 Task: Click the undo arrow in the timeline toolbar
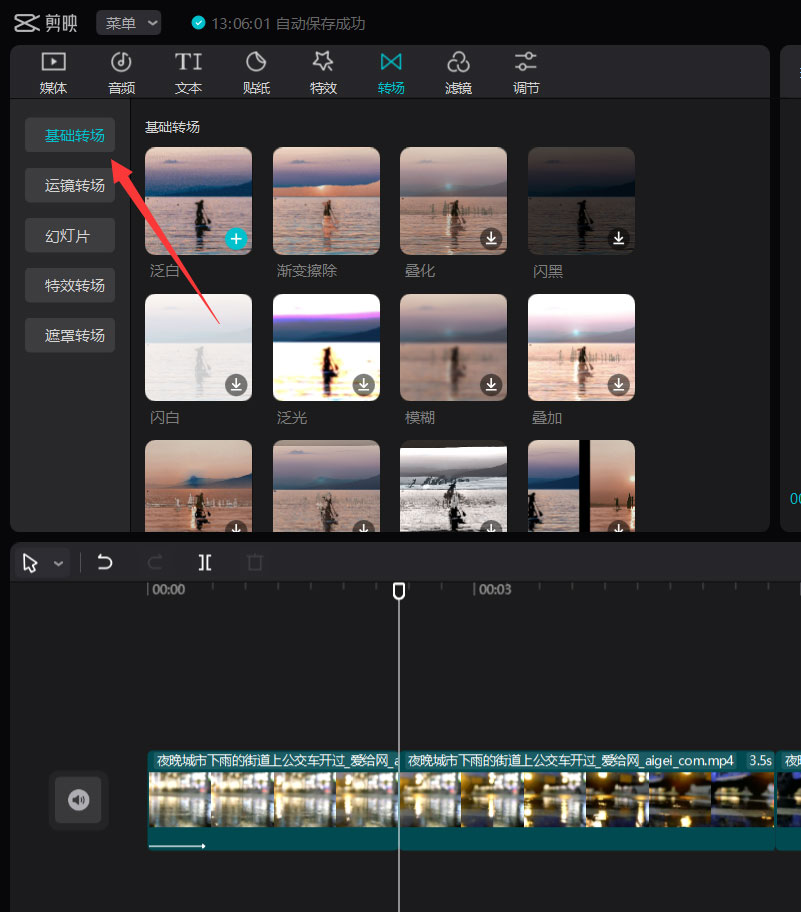(104, 562)
